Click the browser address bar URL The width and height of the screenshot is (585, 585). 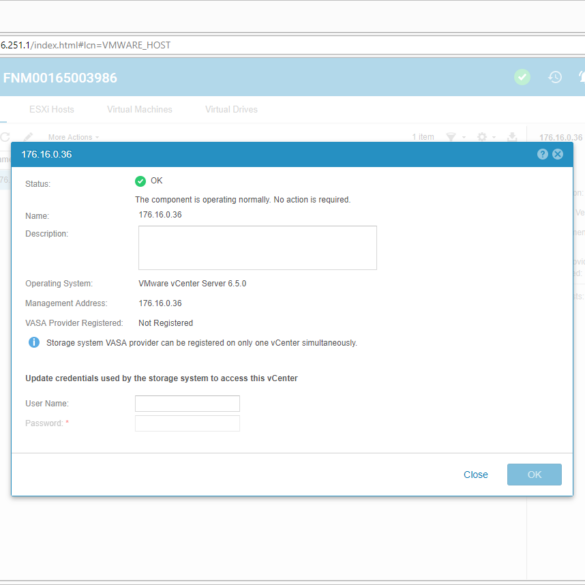pyautogui.click(x=85, y=45)
